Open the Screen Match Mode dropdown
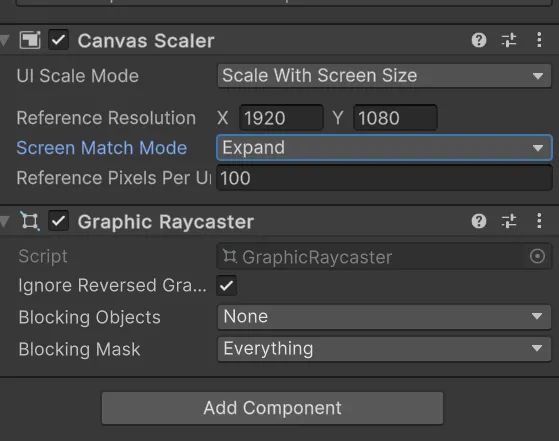 tap(384, 148)
